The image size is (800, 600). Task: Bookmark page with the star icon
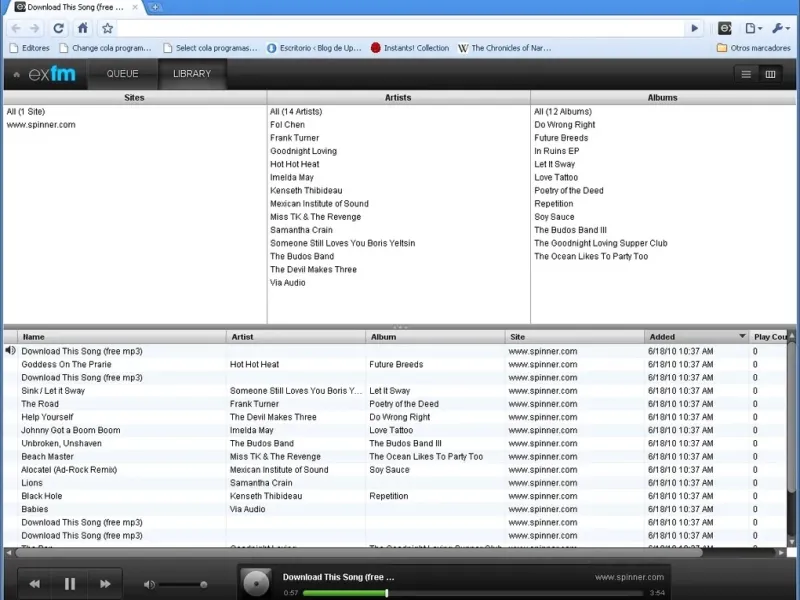(x=107, y=28)
